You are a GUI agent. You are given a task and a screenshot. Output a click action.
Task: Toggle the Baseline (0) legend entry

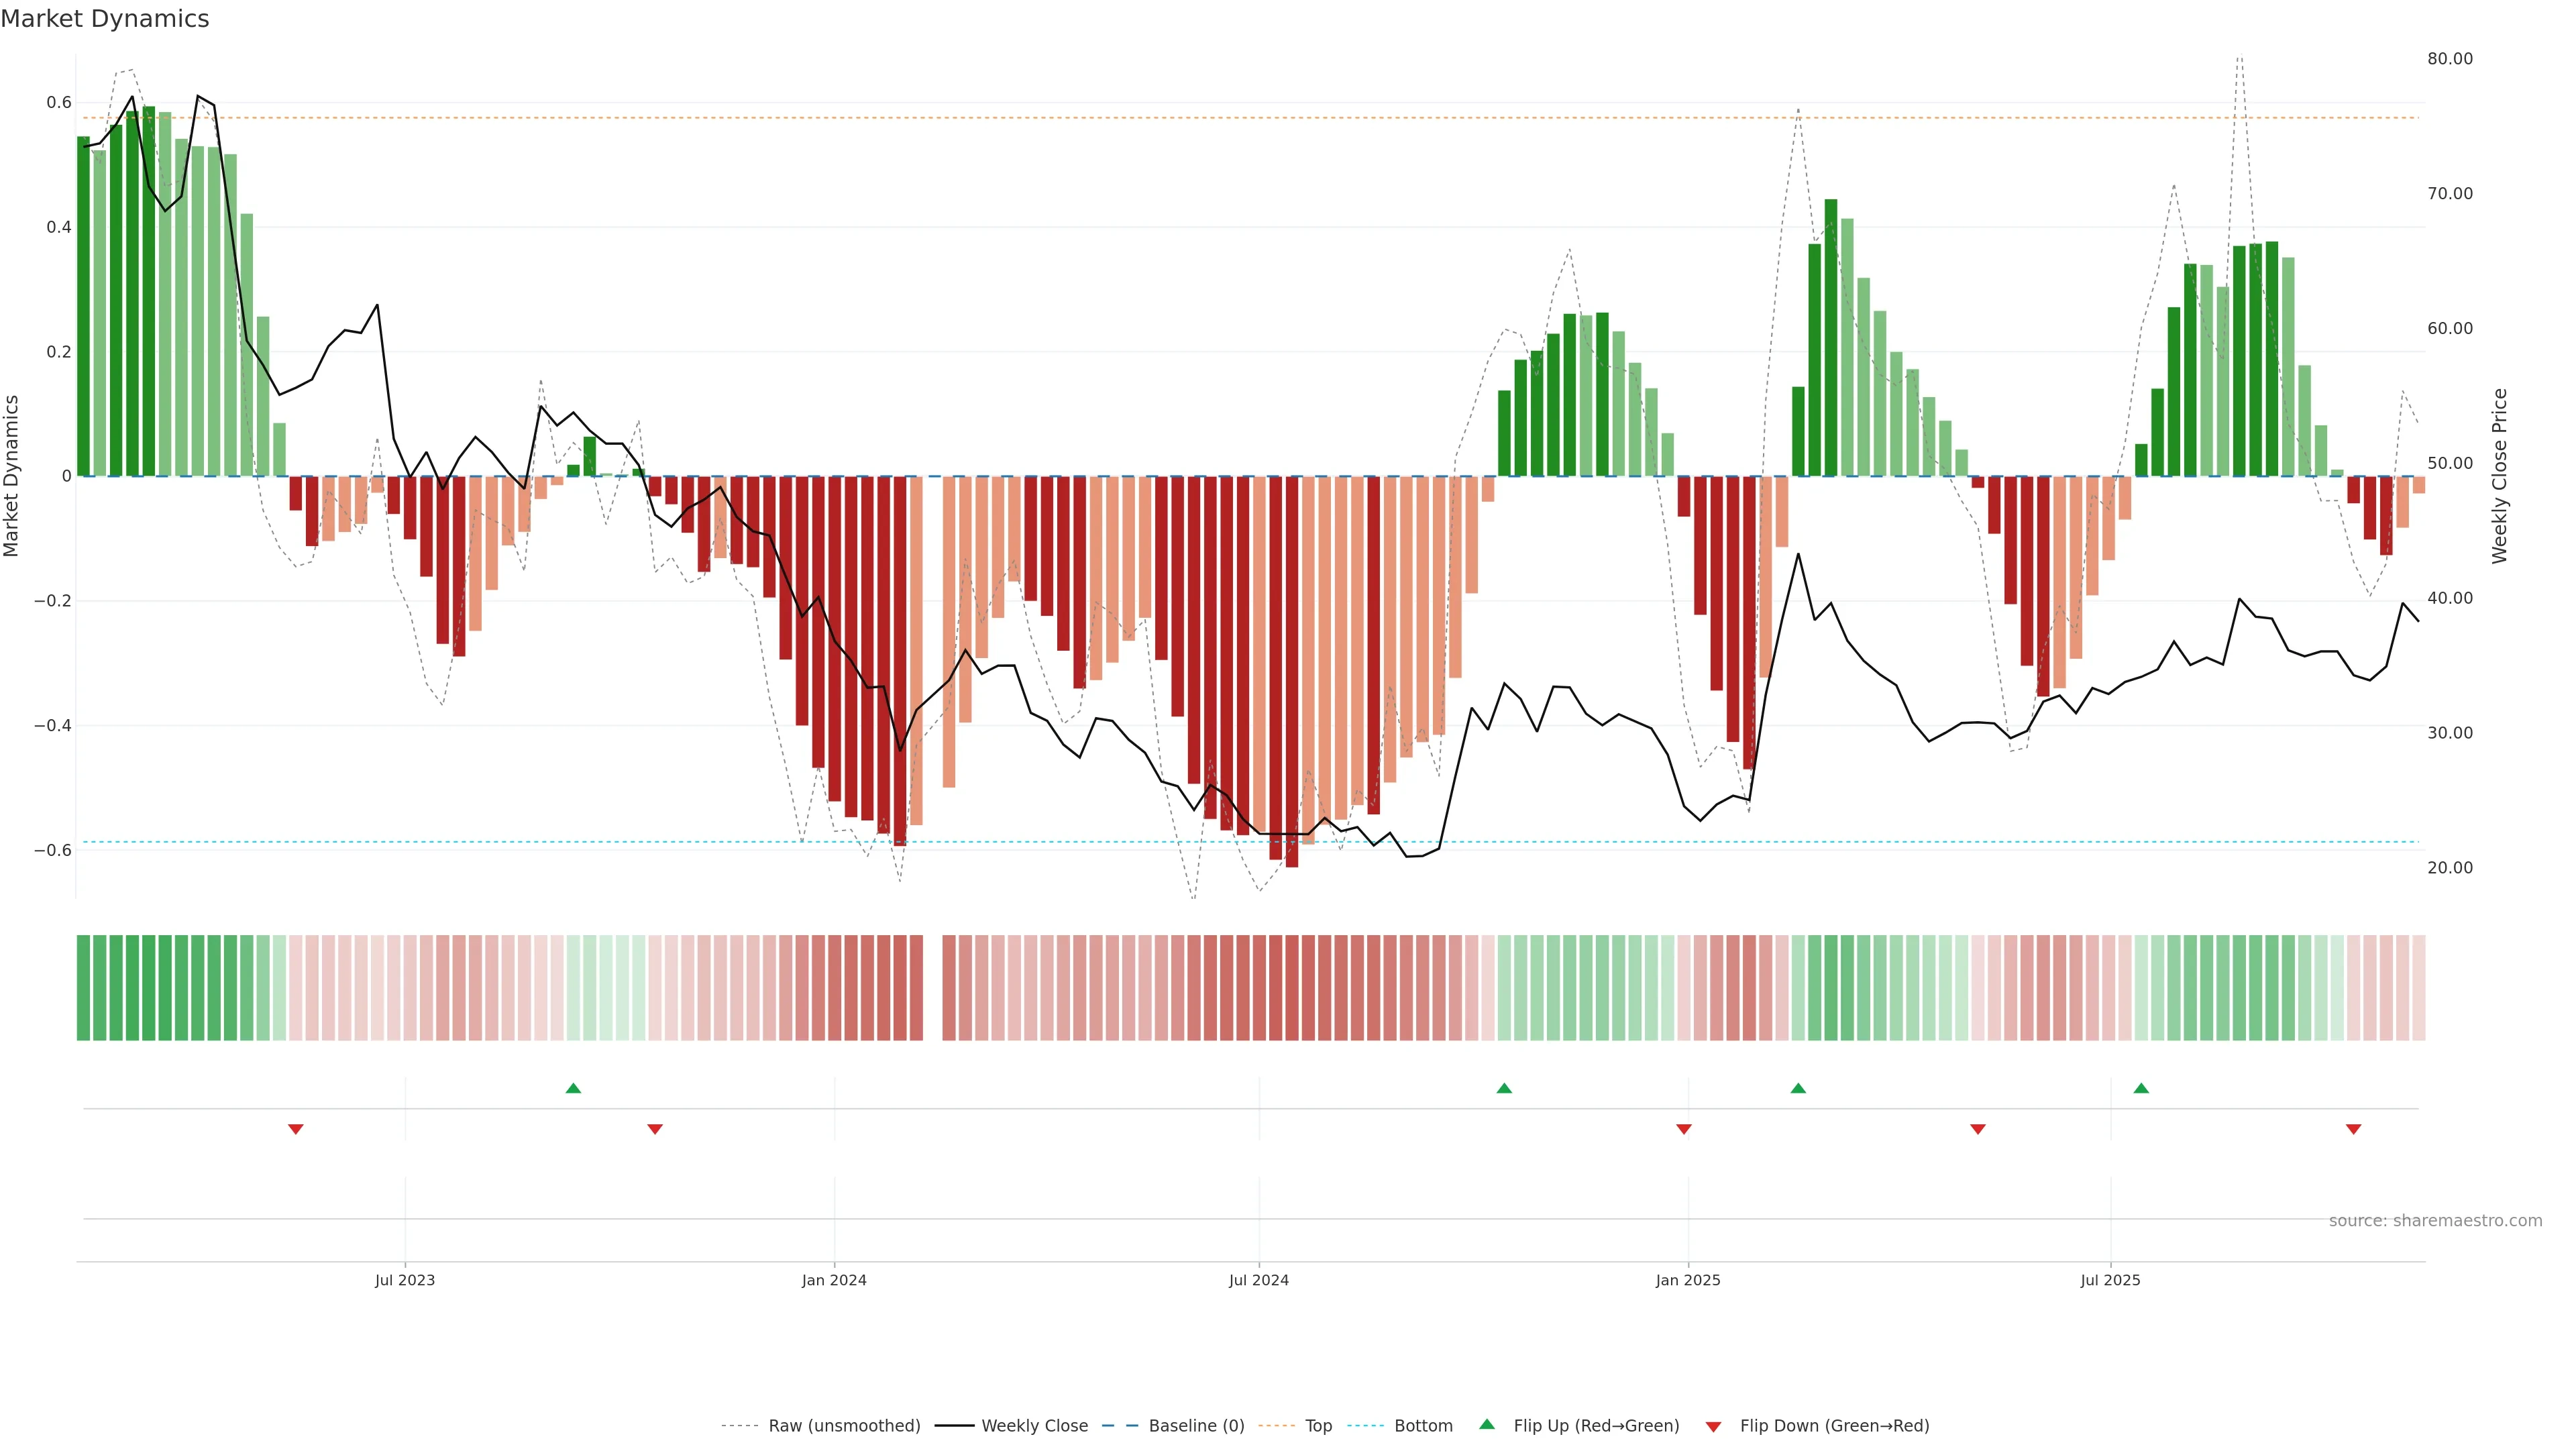[x=1196, y=1426]
